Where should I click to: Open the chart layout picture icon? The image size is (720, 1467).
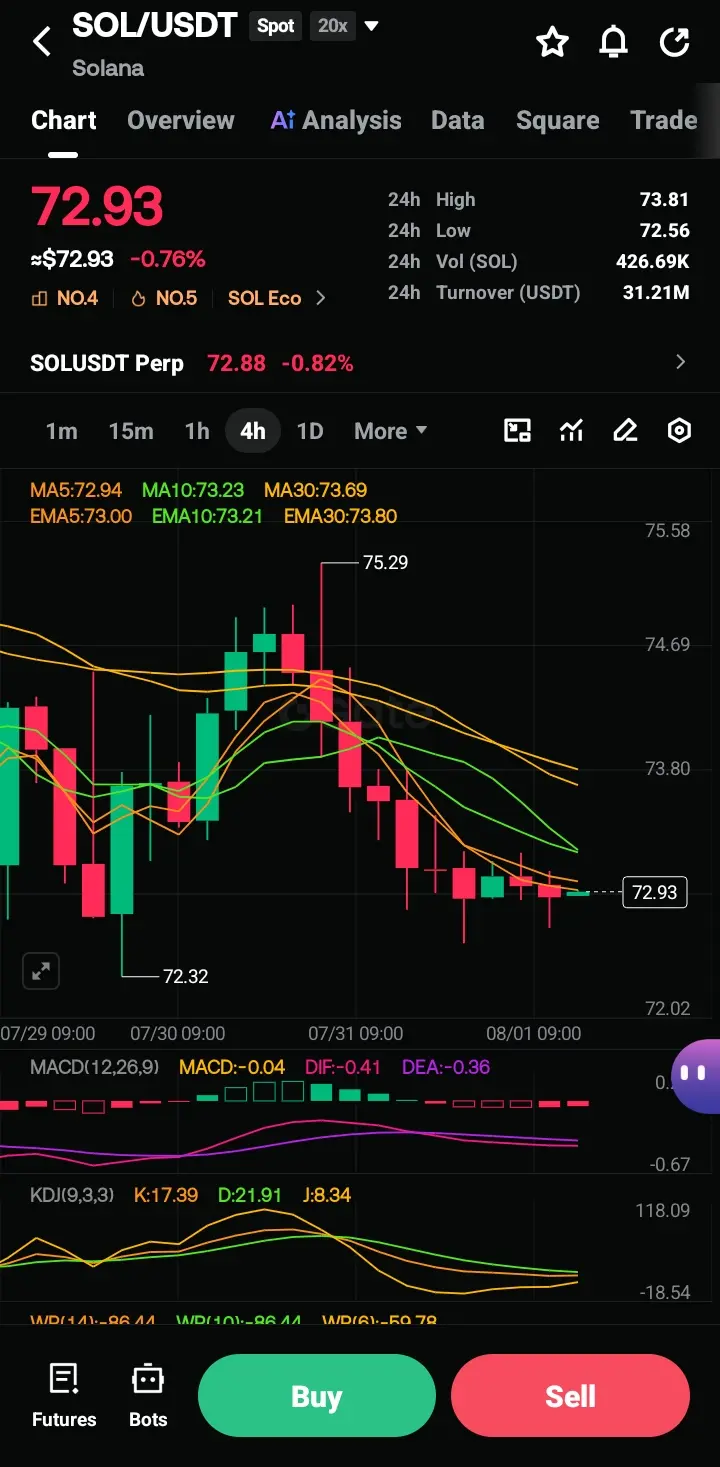click(x=517, y=431)
